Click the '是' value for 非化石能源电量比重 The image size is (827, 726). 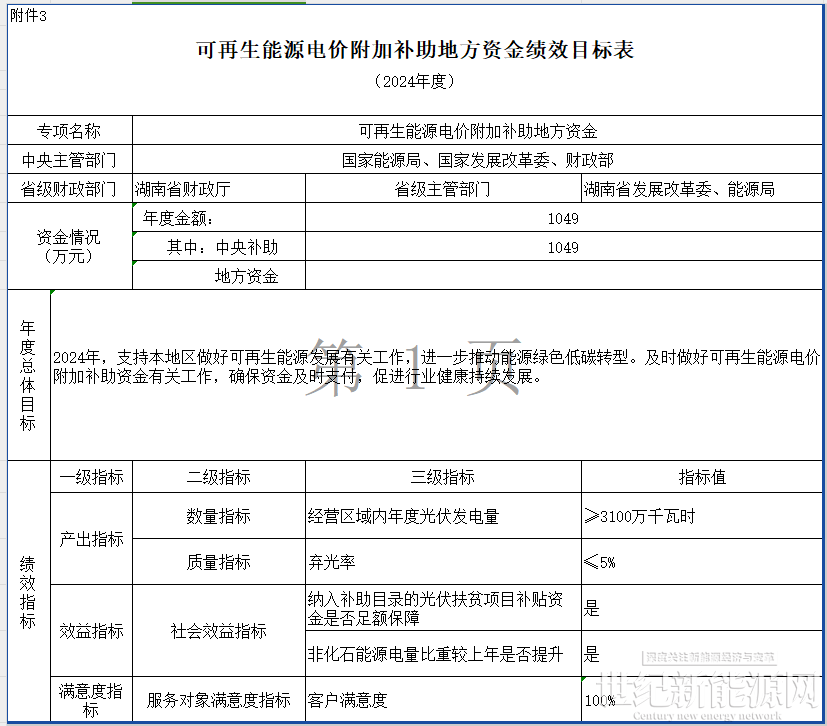click(x=702, y=654)
